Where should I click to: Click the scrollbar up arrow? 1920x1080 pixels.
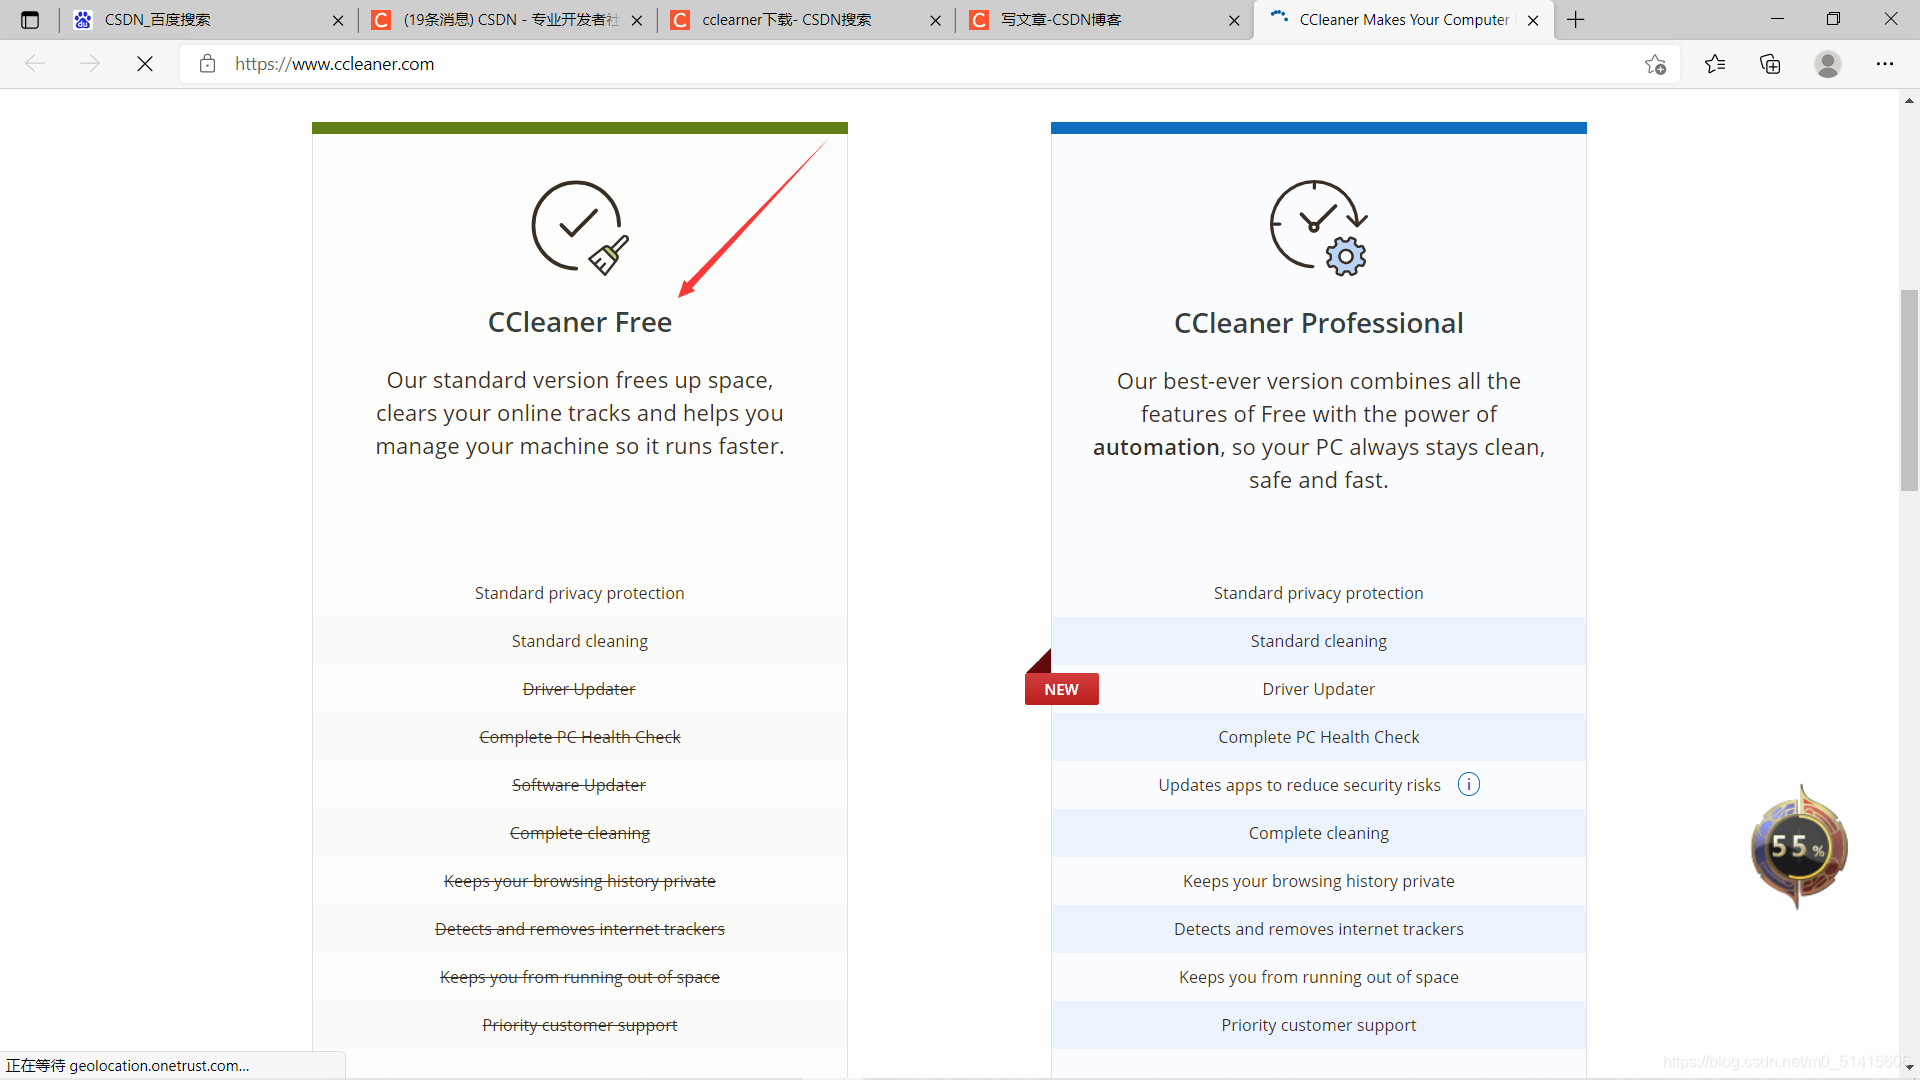coord(1909,100)
